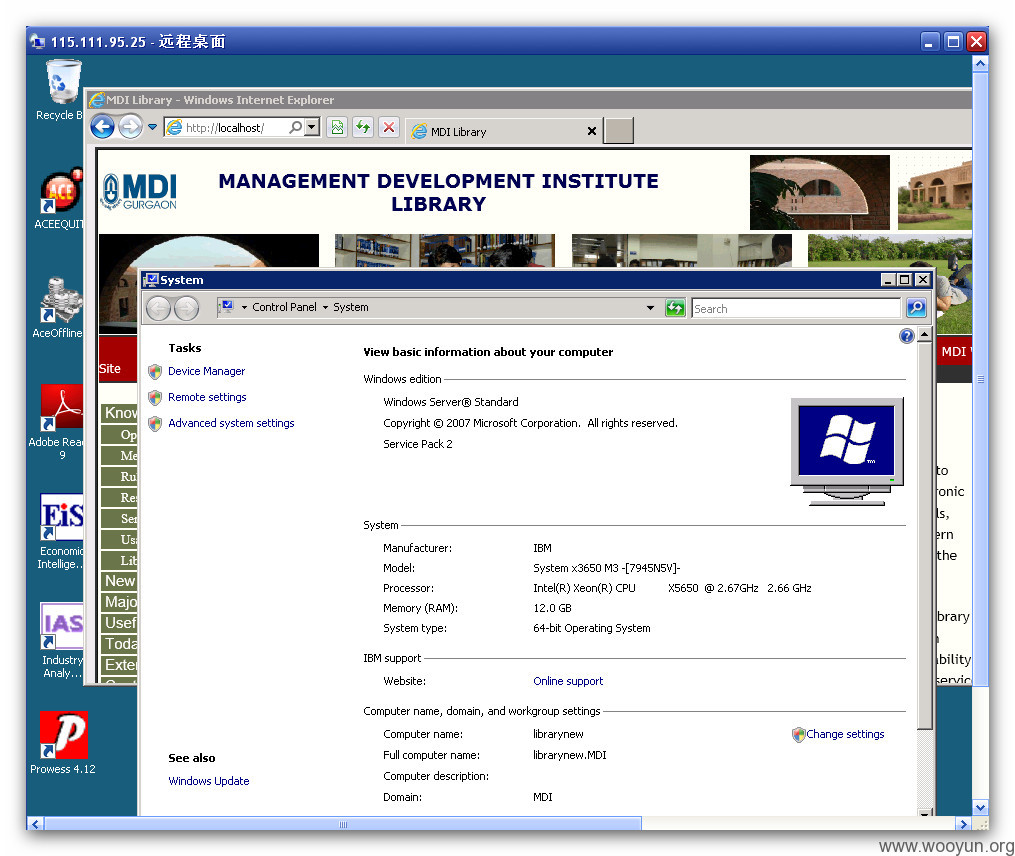Click the remote desktop title bar icon
The width and height of the screenshot is (1015, 856).
click(38, 41)
